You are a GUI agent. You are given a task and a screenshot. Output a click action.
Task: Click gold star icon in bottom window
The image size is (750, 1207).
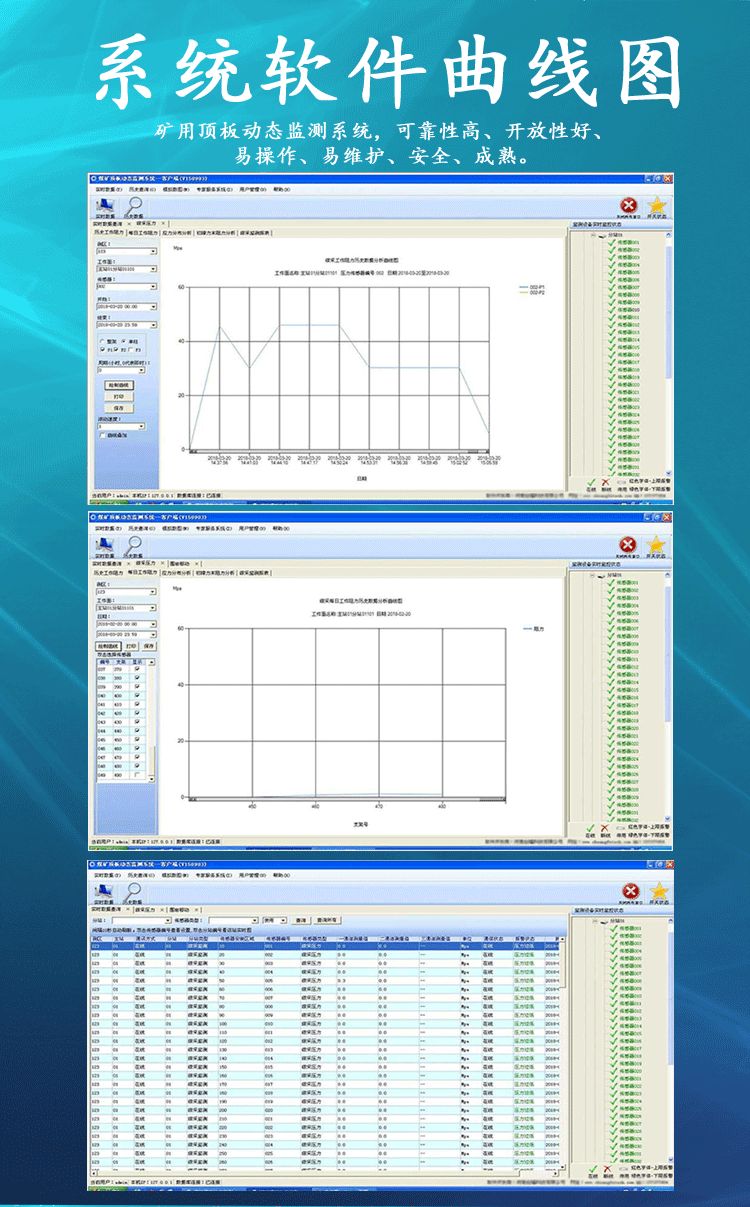657,890
